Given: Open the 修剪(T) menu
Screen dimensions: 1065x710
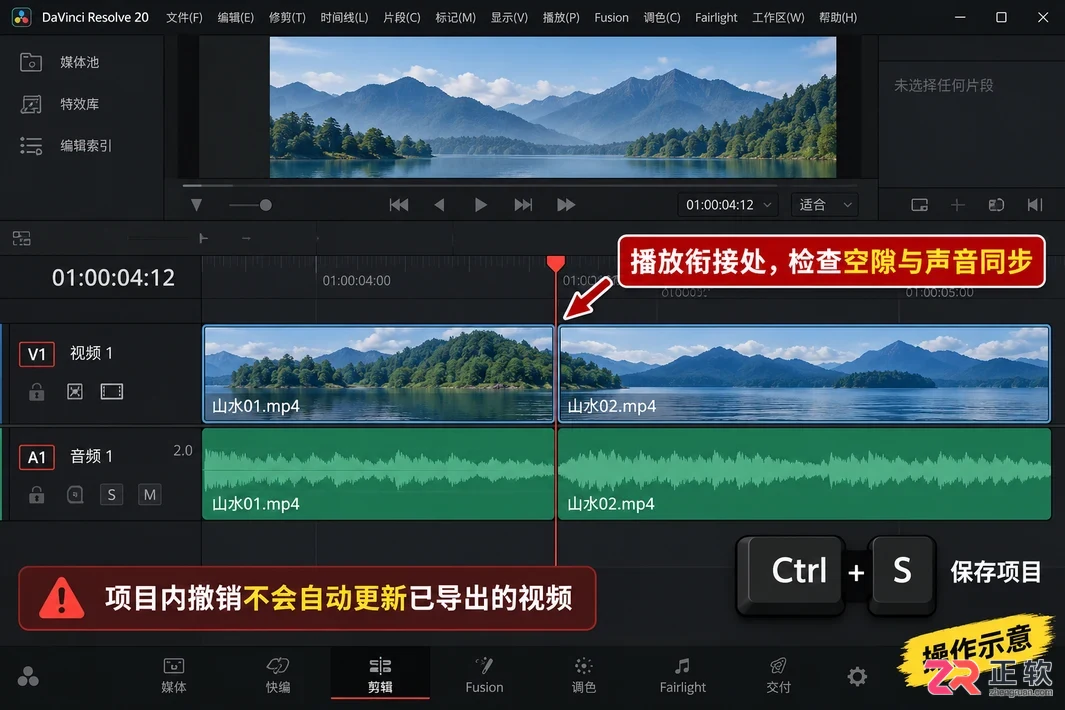Looking at the screenshot, I should pyautogui.click(x=287, y=18).
